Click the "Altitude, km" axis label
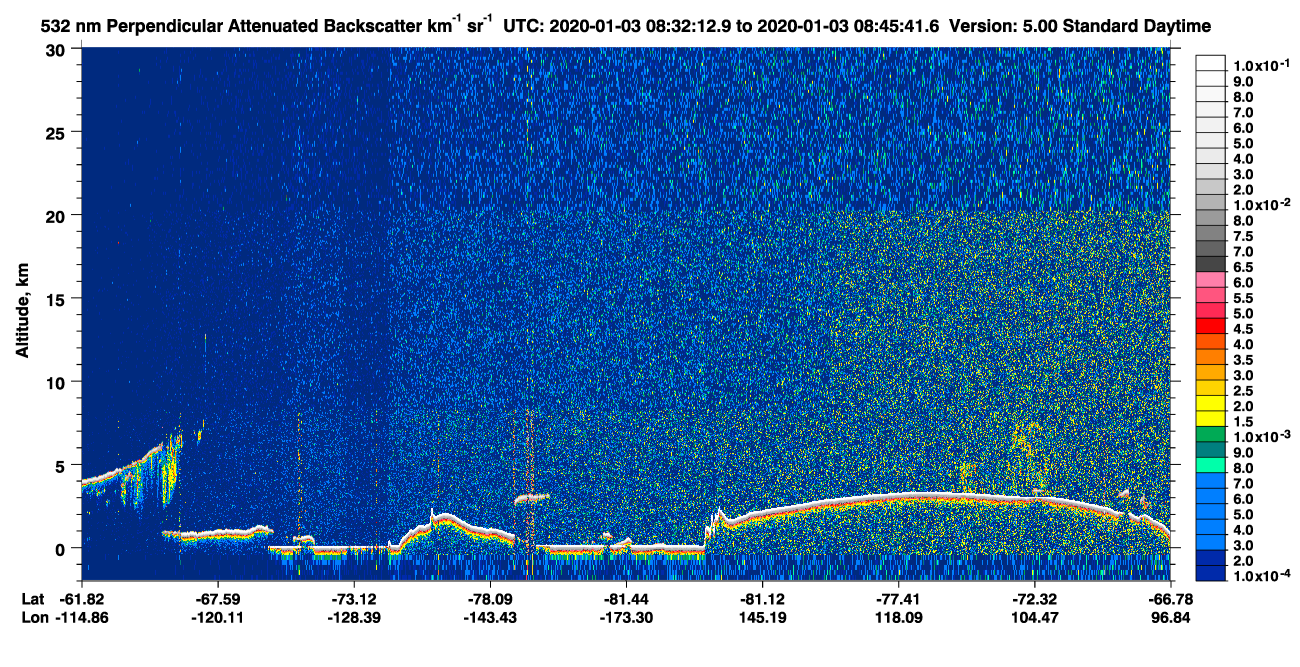Screen dimensions: 1300x667 23,313
